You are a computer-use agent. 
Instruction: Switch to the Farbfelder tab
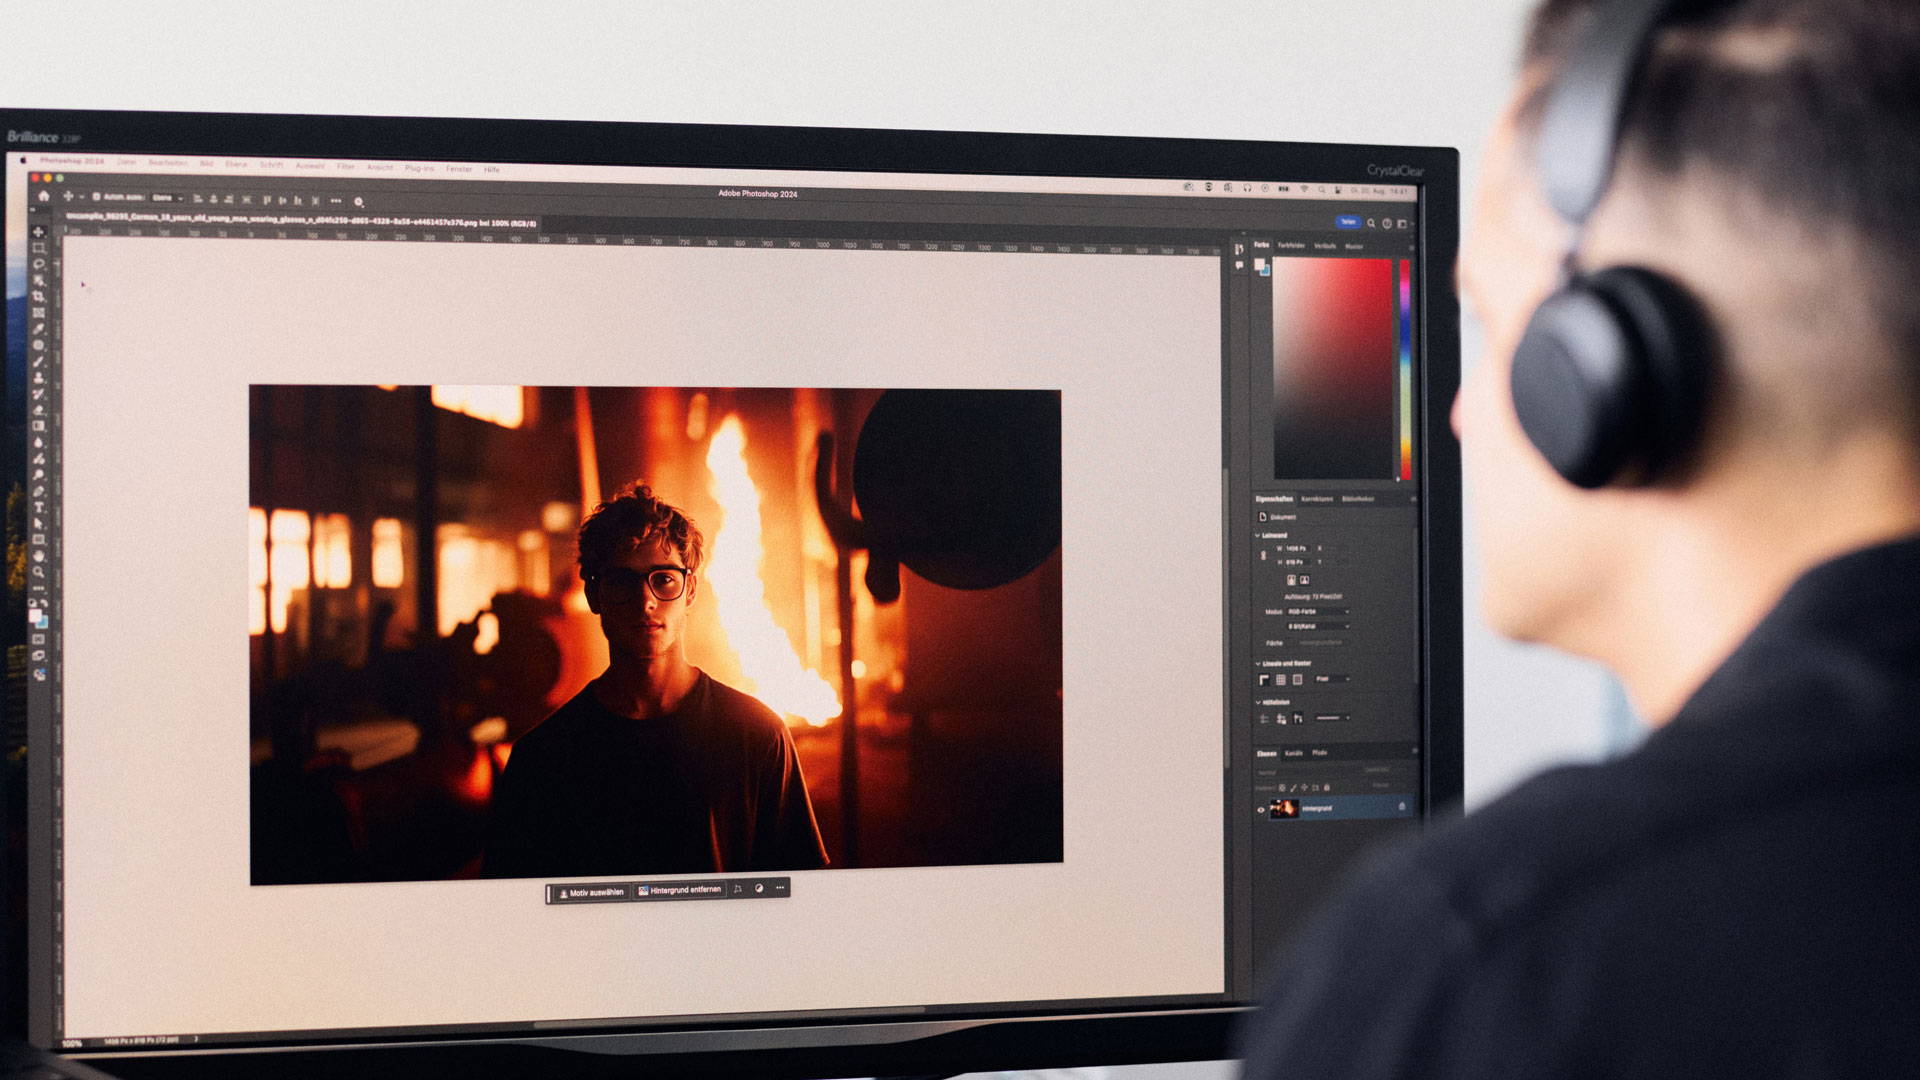(1291, 245)
